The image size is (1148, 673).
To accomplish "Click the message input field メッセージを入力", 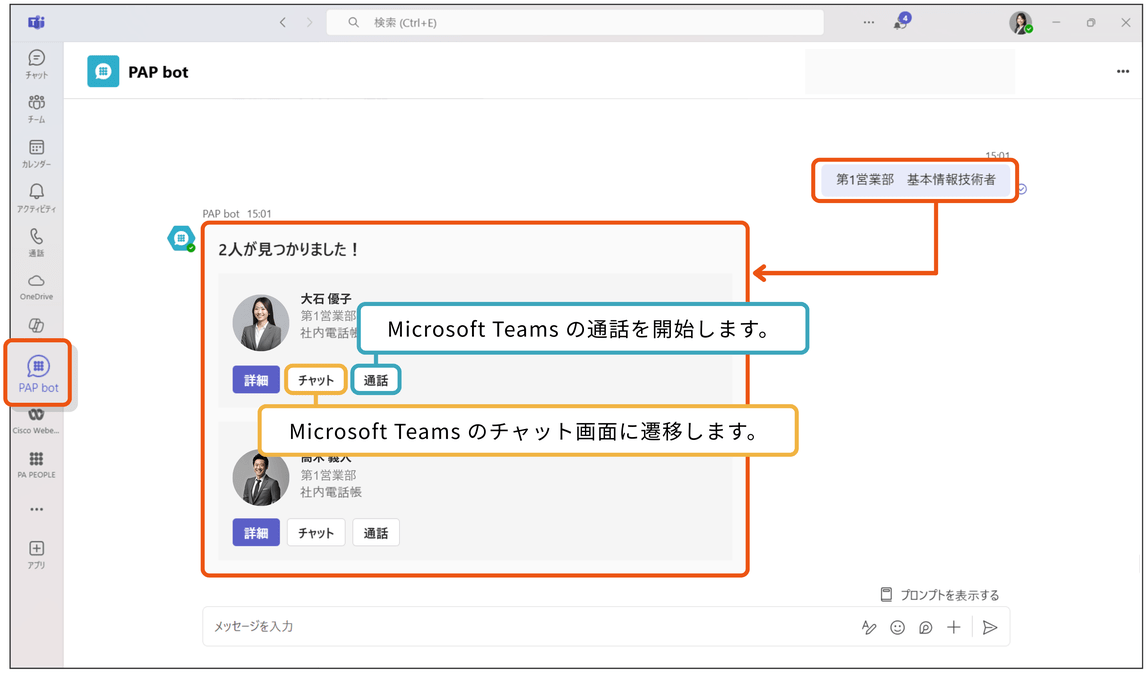I will click(x=527, y=626).
